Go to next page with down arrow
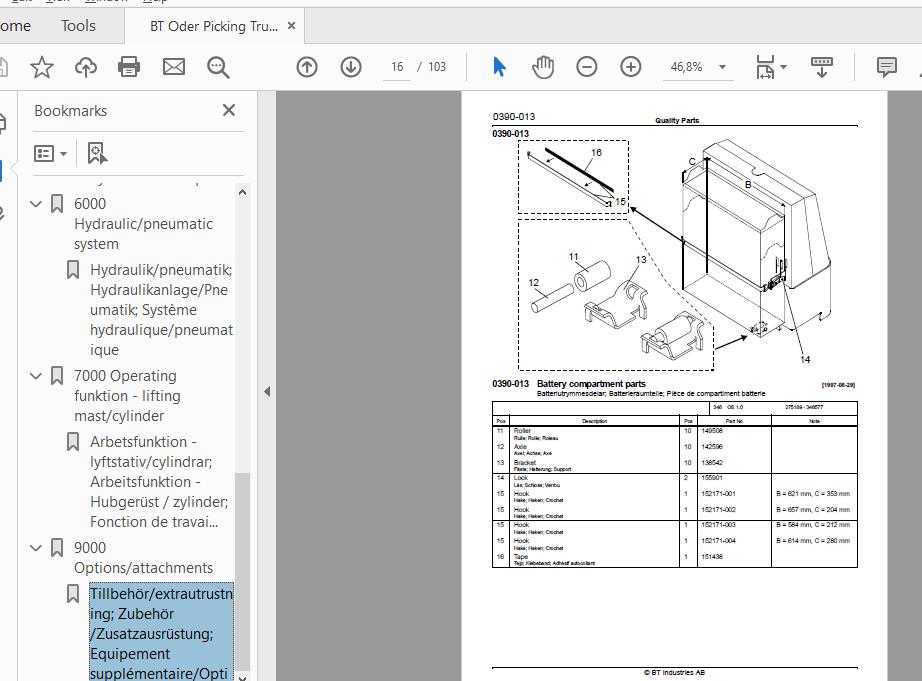 click(x=351, y=67)
